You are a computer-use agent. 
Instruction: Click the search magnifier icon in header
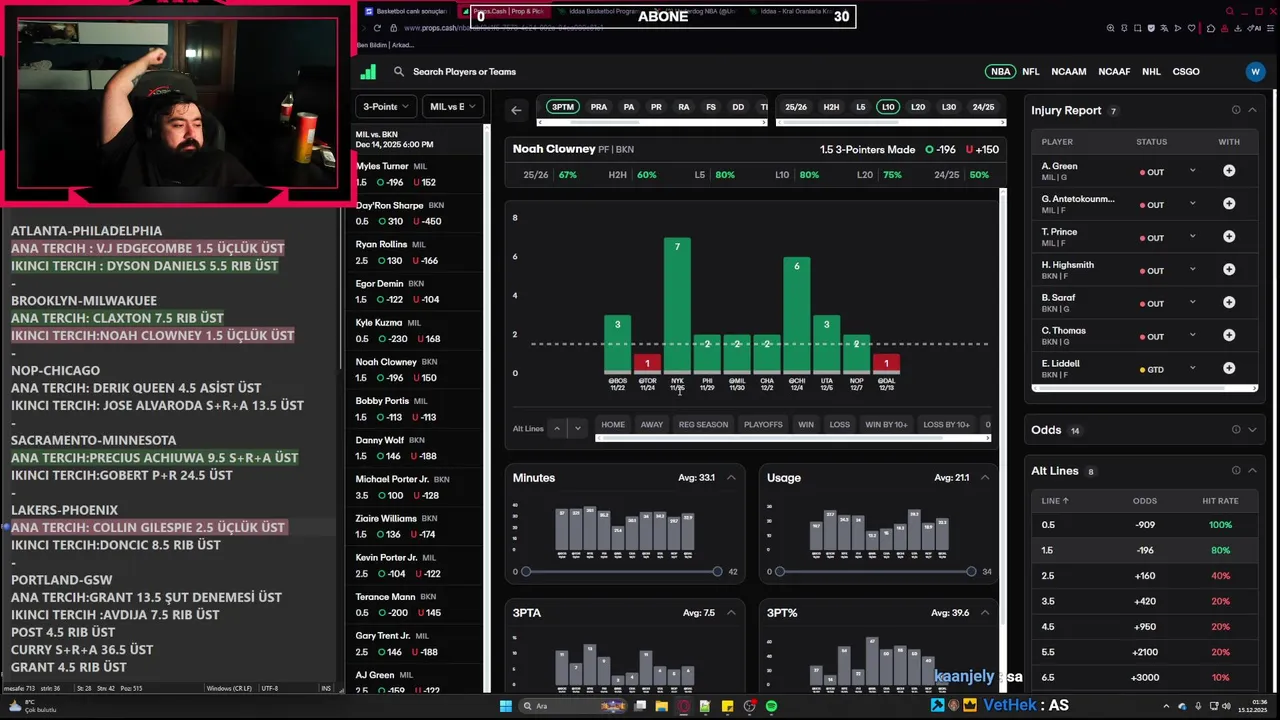[x=399, y=72]
